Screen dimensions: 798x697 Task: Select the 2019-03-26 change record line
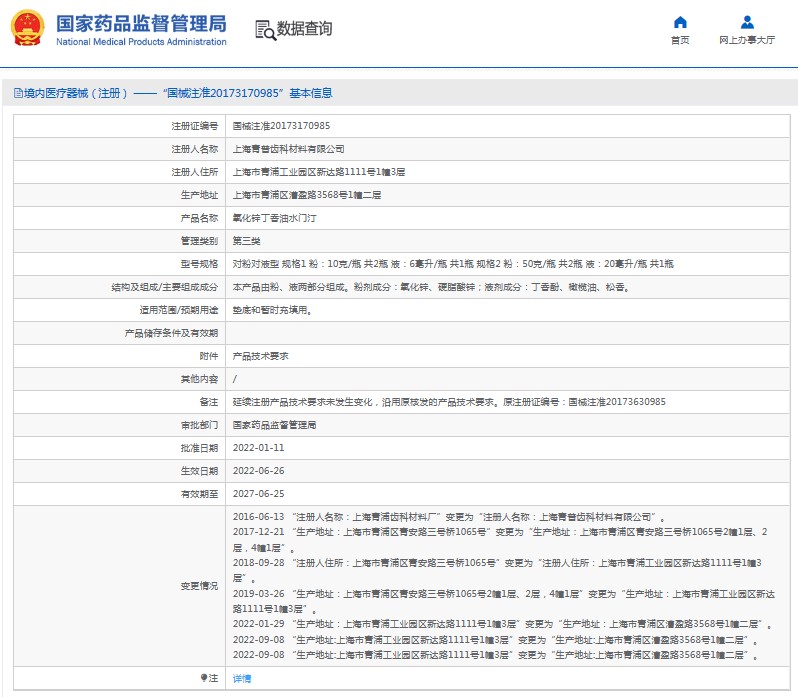tap(504, 601)
